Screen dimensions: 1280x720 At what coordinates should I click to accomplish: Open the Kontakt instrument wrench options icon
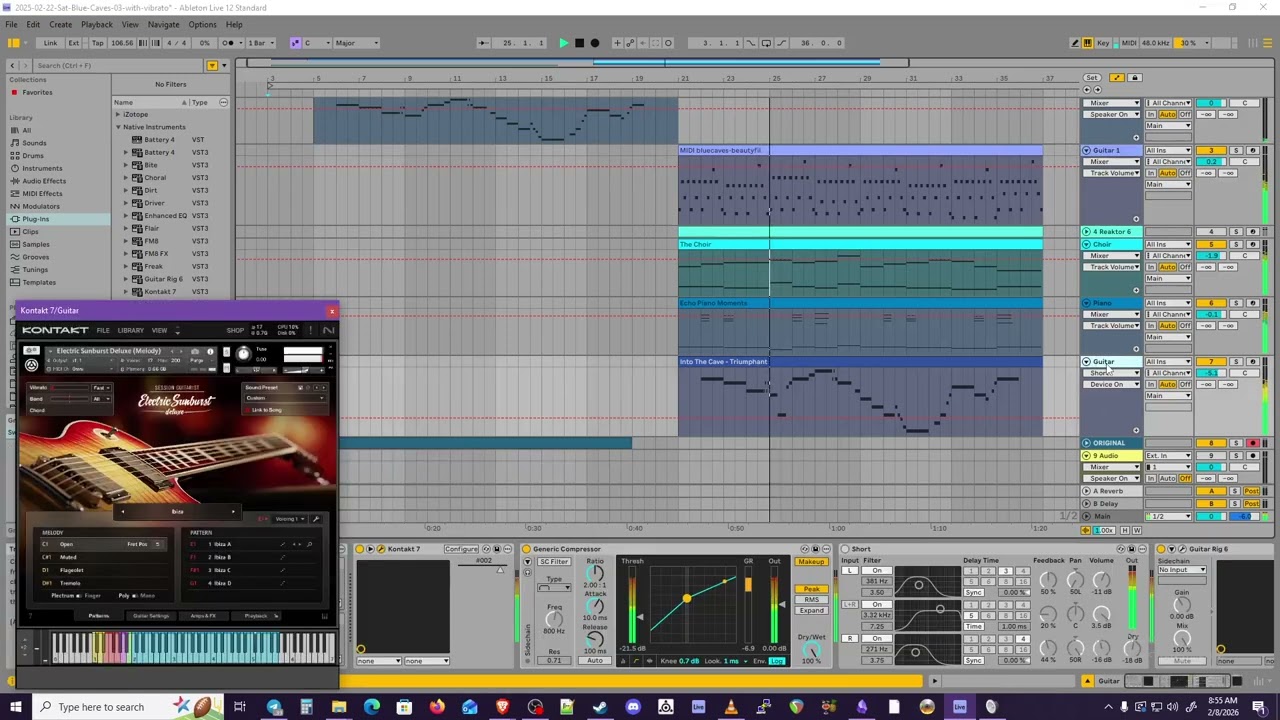click(x=31, y=352)
